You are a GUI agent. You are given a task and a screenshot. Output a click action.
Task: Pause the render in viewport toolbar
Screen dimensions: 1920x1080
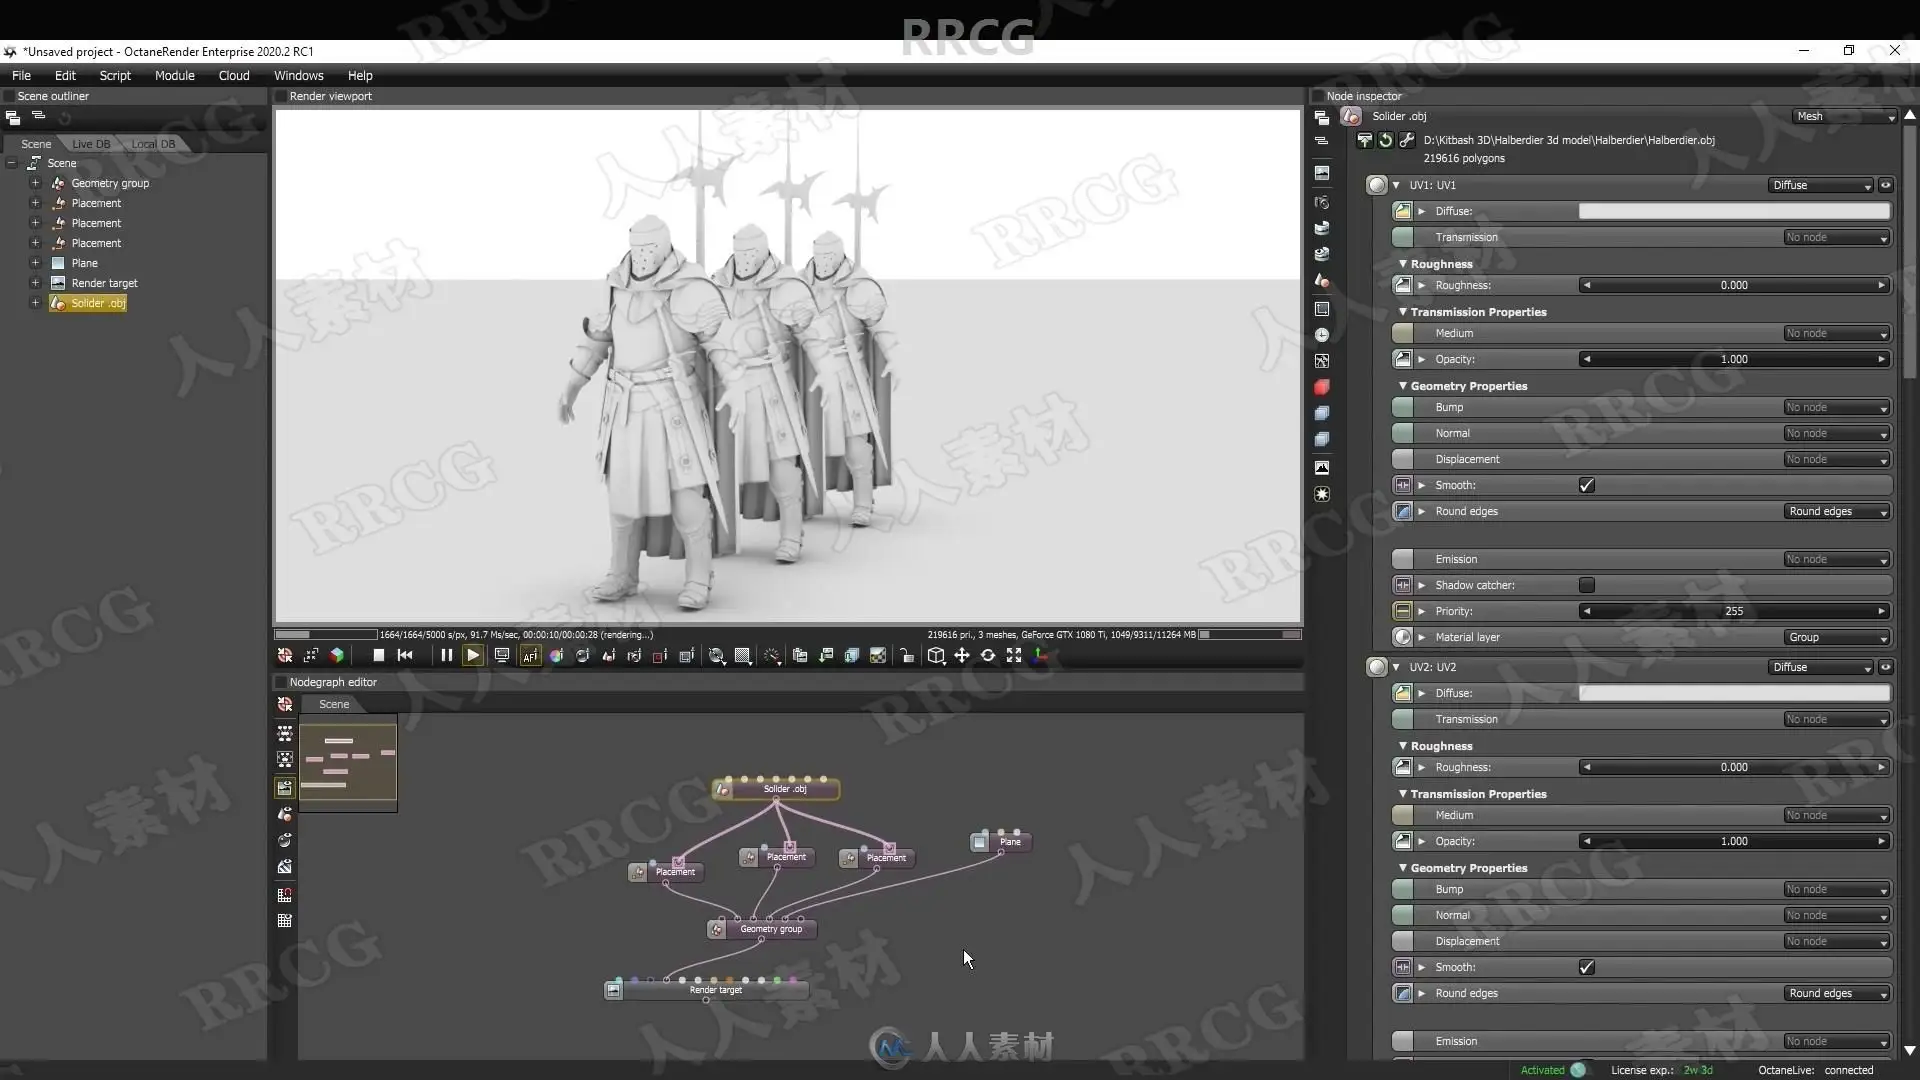click(446, 656)
